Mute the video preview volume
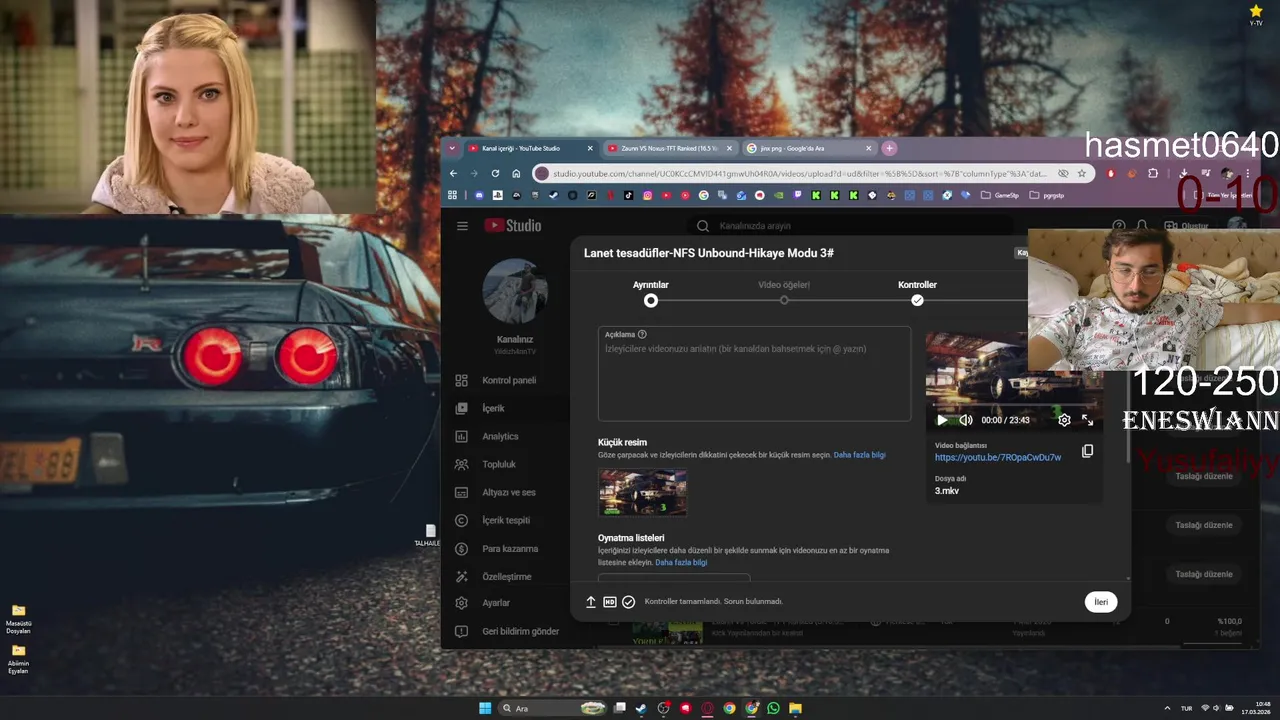Screen dimensions: 1280x720 click(966, 420)
